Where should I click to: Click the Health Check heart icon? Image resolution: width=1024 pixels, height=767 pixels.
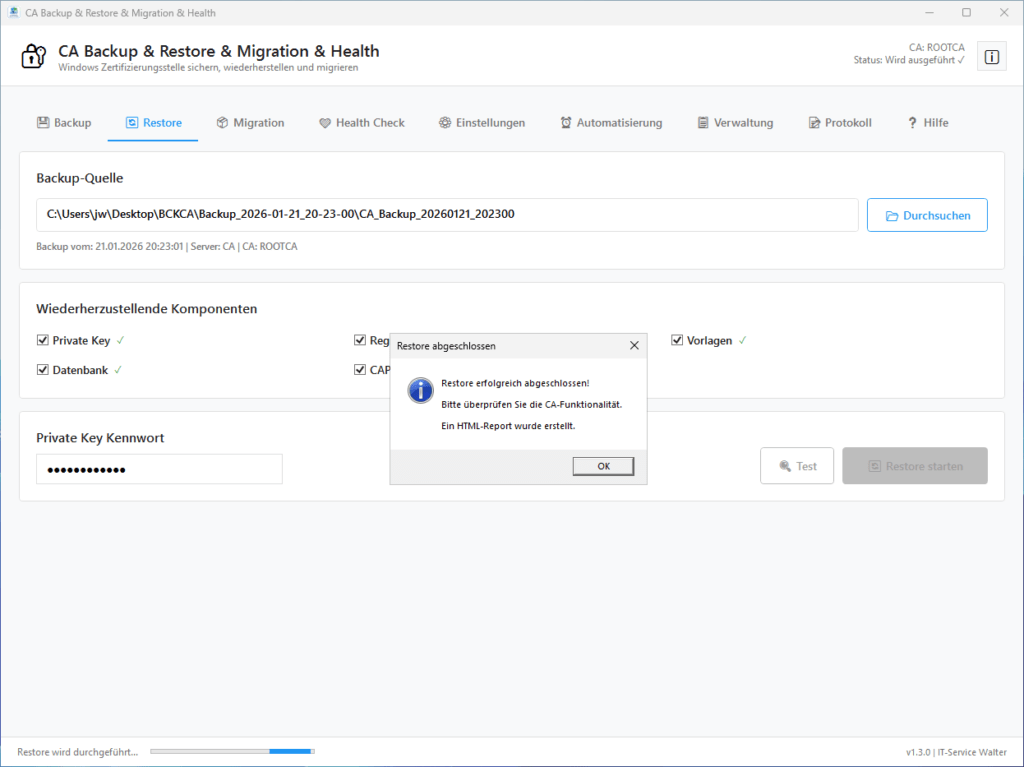323,122
